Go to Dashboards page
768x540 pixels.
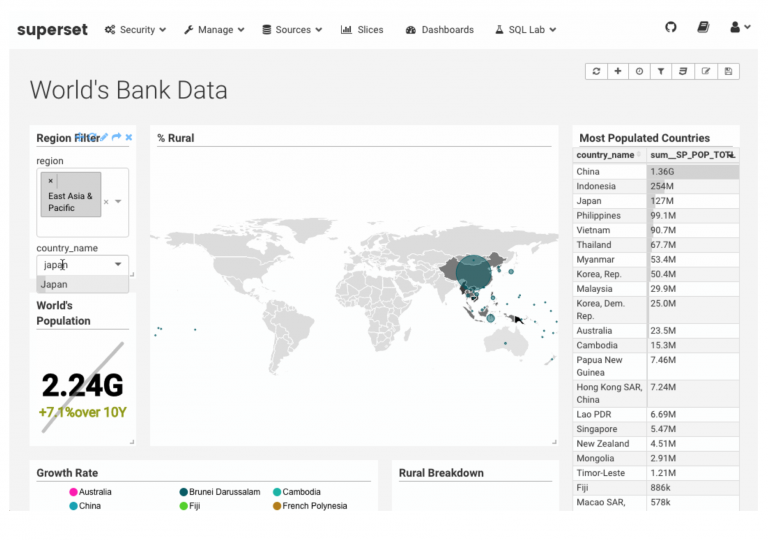coord(439,30)
